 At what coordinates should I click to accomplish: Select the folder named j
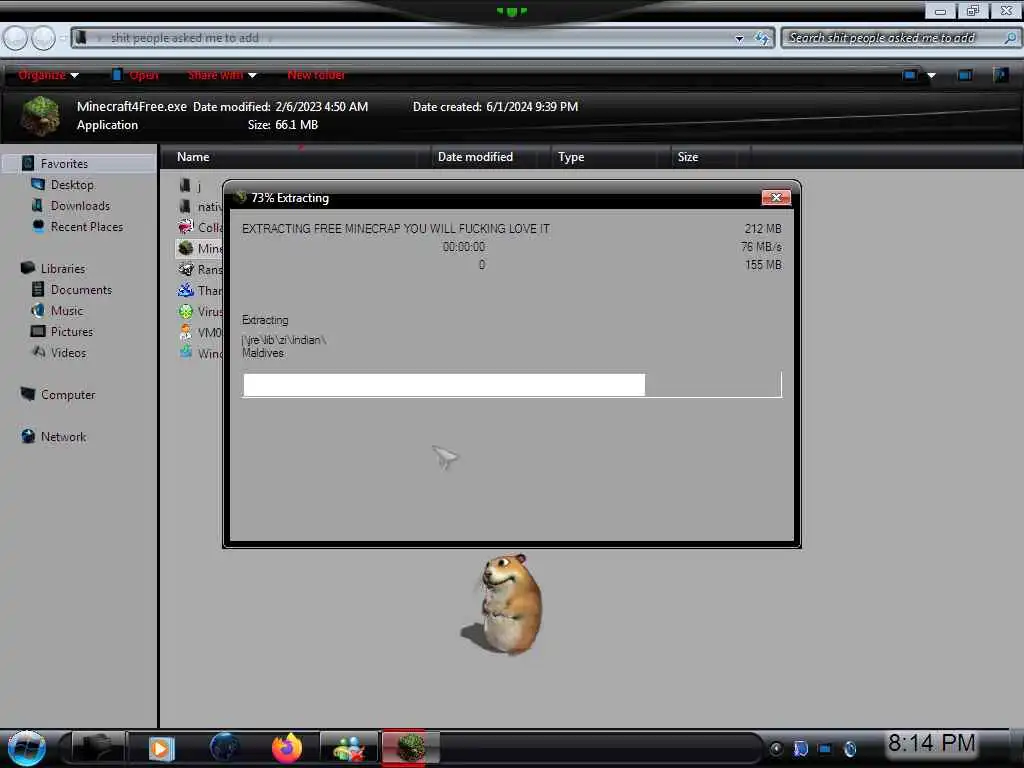click(x=190, y=186)
